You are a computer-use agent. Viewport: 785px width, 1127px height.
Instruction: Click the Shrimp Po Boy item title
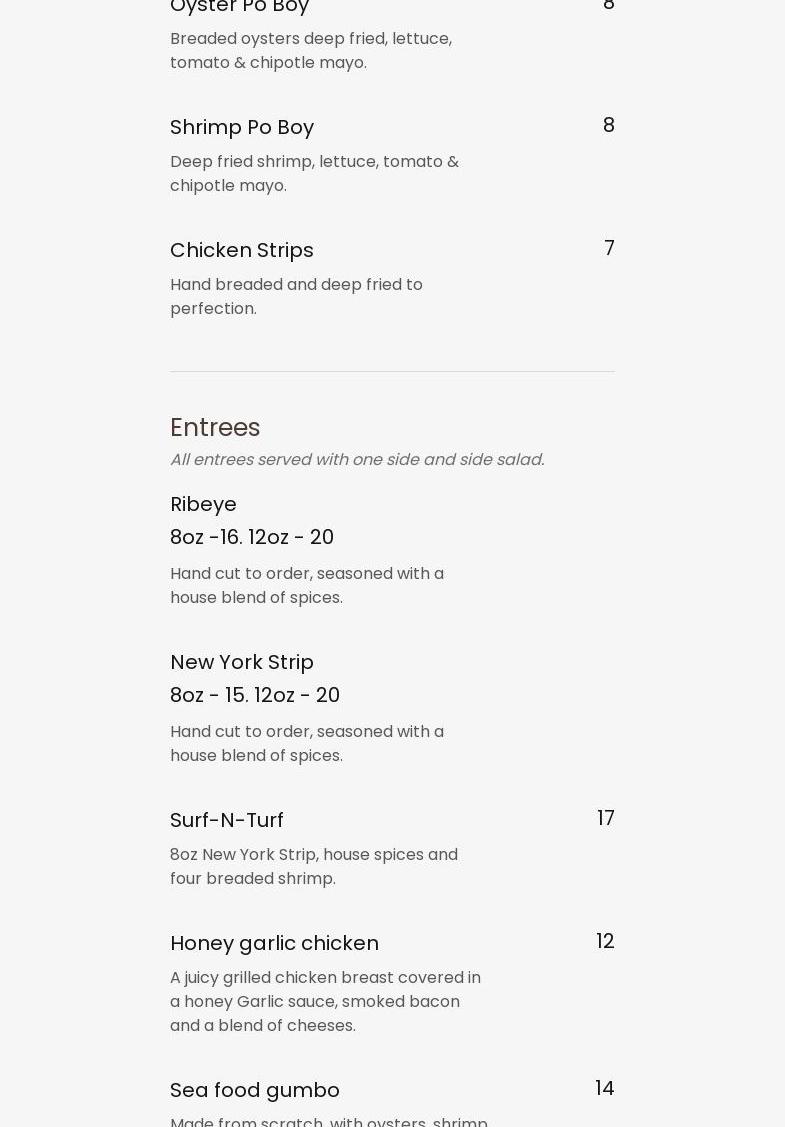[242, 127]
